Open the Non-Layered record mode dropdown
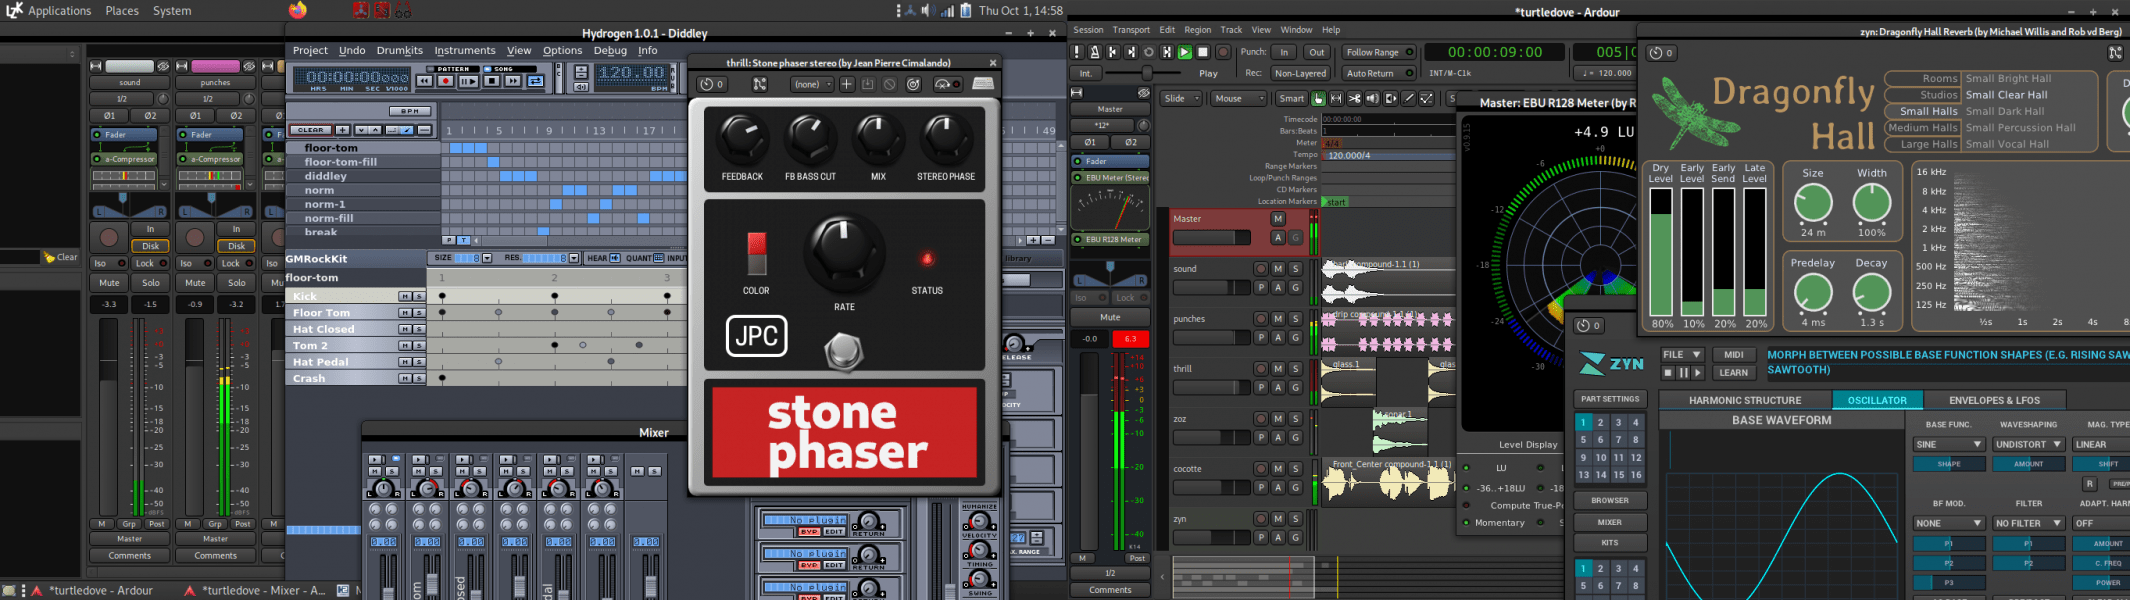This screenshot has width=2130, height=600. click(1300, 73)
